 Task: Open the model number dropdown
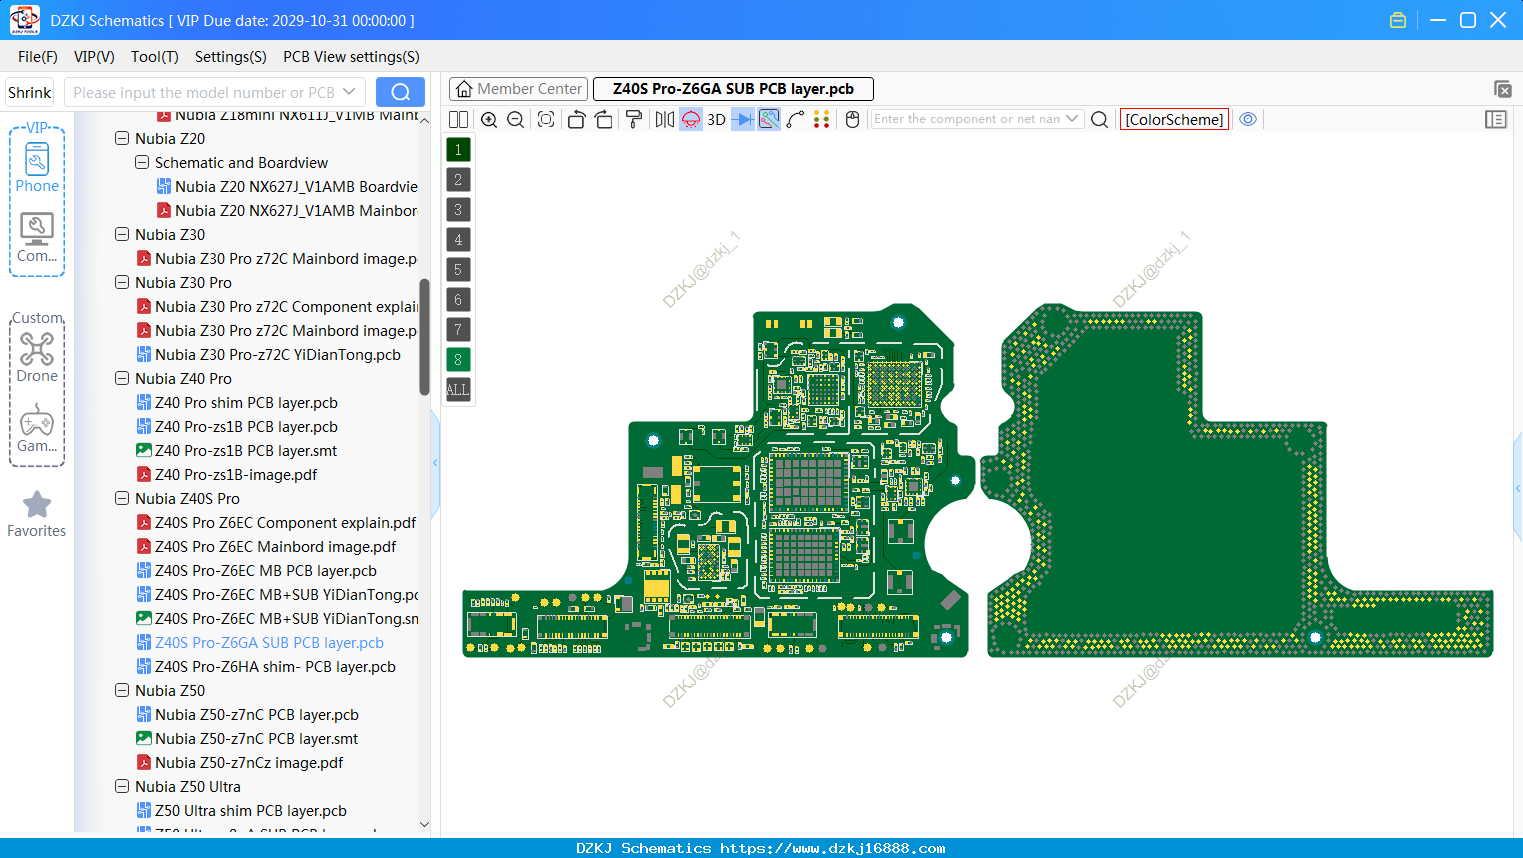pyautogui.click(x=349, y=92)
